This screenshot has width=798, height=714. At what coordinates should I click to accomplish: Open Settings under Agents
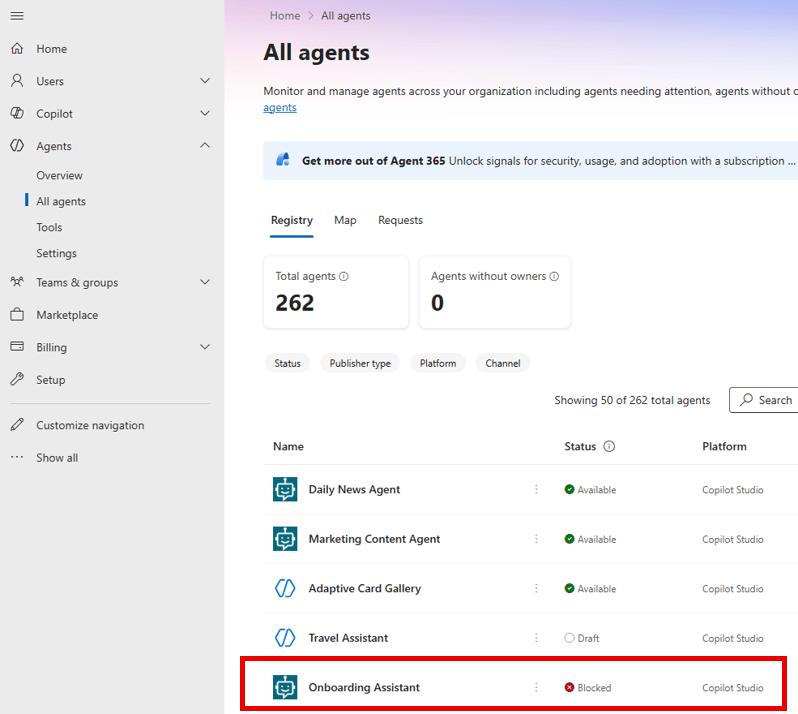56,253
